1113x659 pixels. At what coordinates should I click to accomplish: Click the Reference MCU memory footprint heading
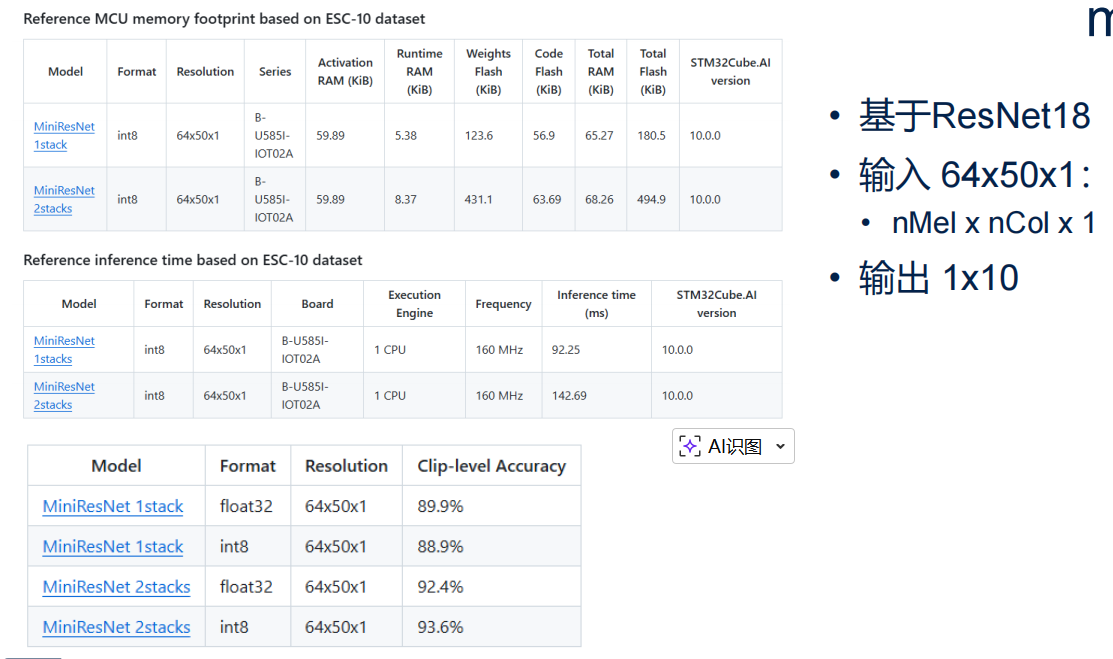[x=224, y=18]
